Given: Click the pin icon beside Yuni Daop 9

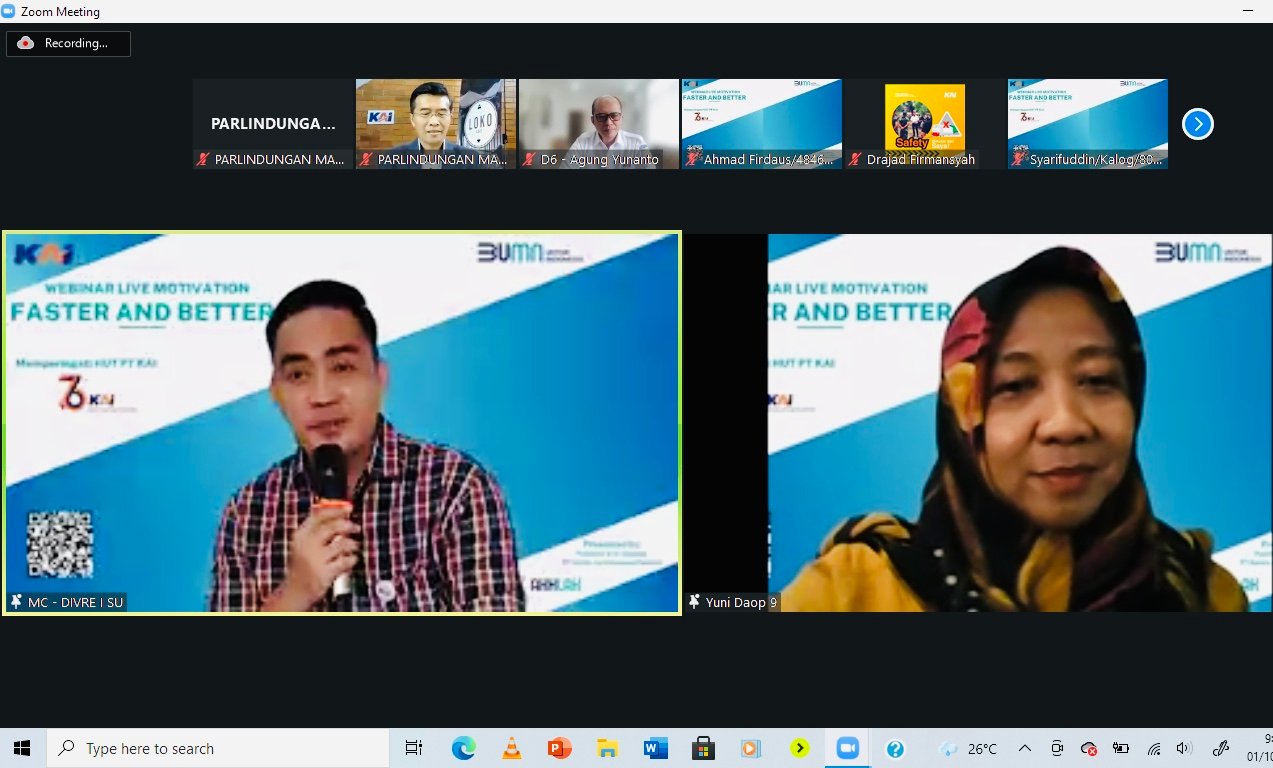Looking at the screenshot, I should [694, 602].
